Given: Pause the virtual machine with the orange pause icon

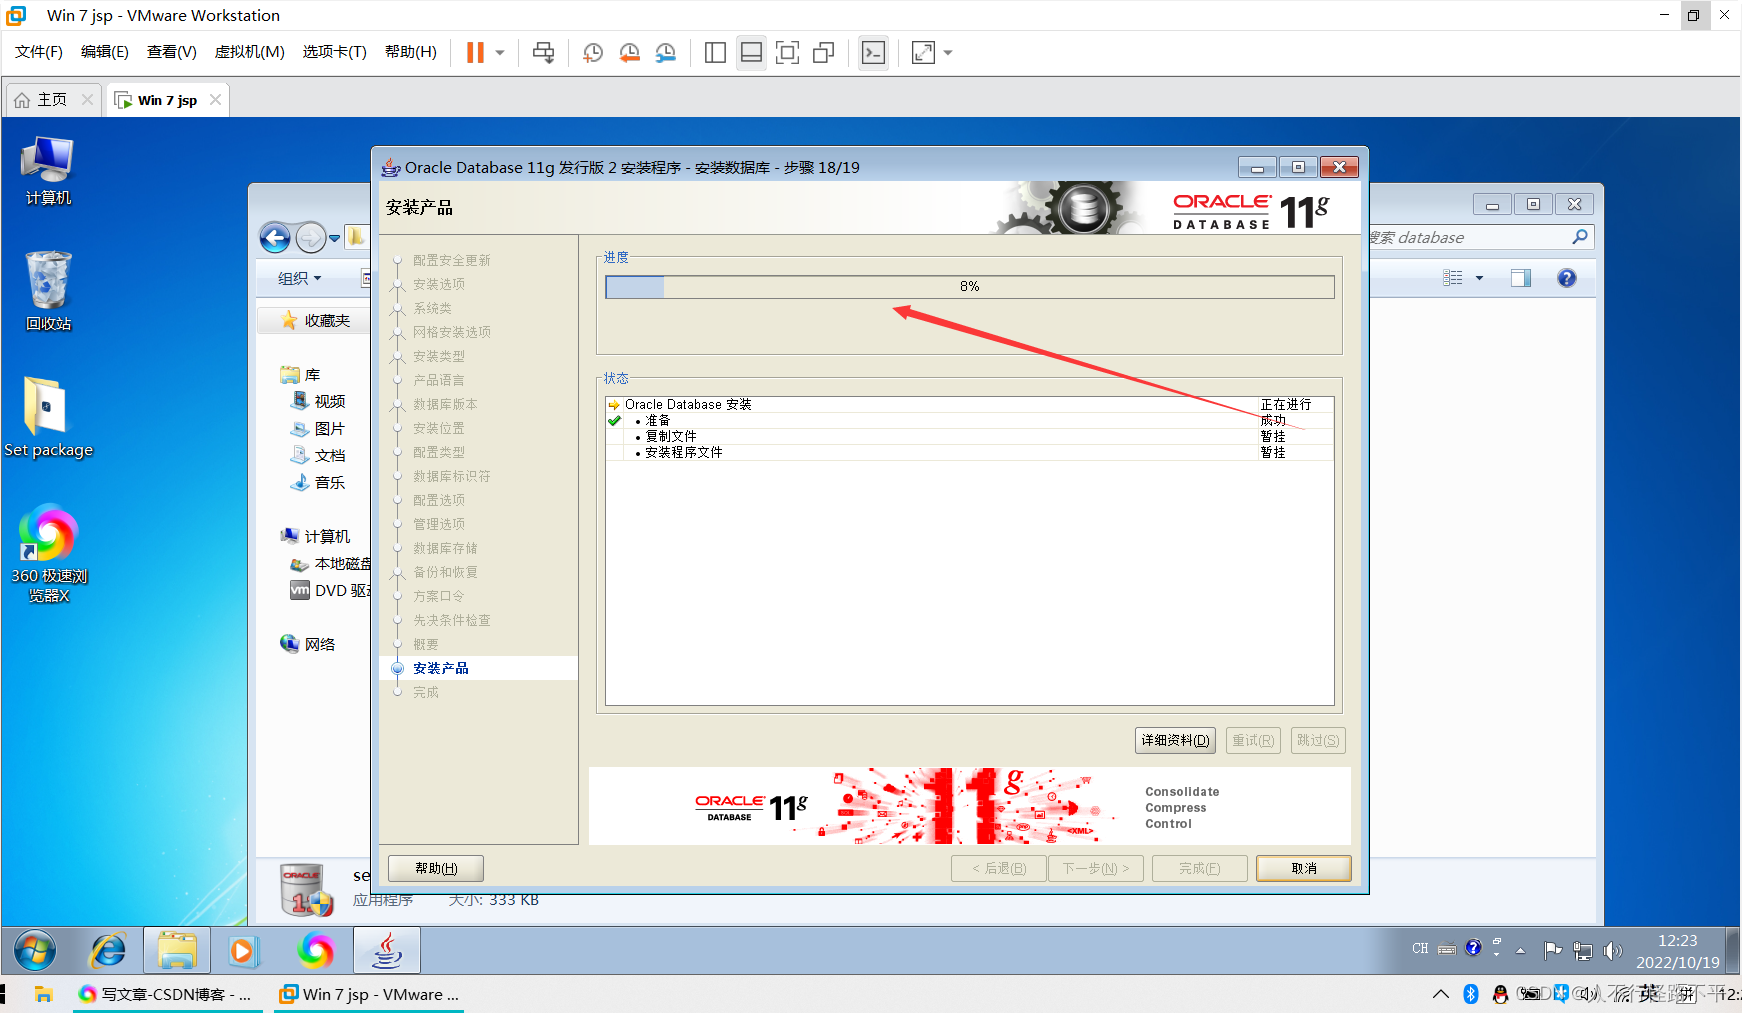Looking at the screenshot, I should coord(475,52).
